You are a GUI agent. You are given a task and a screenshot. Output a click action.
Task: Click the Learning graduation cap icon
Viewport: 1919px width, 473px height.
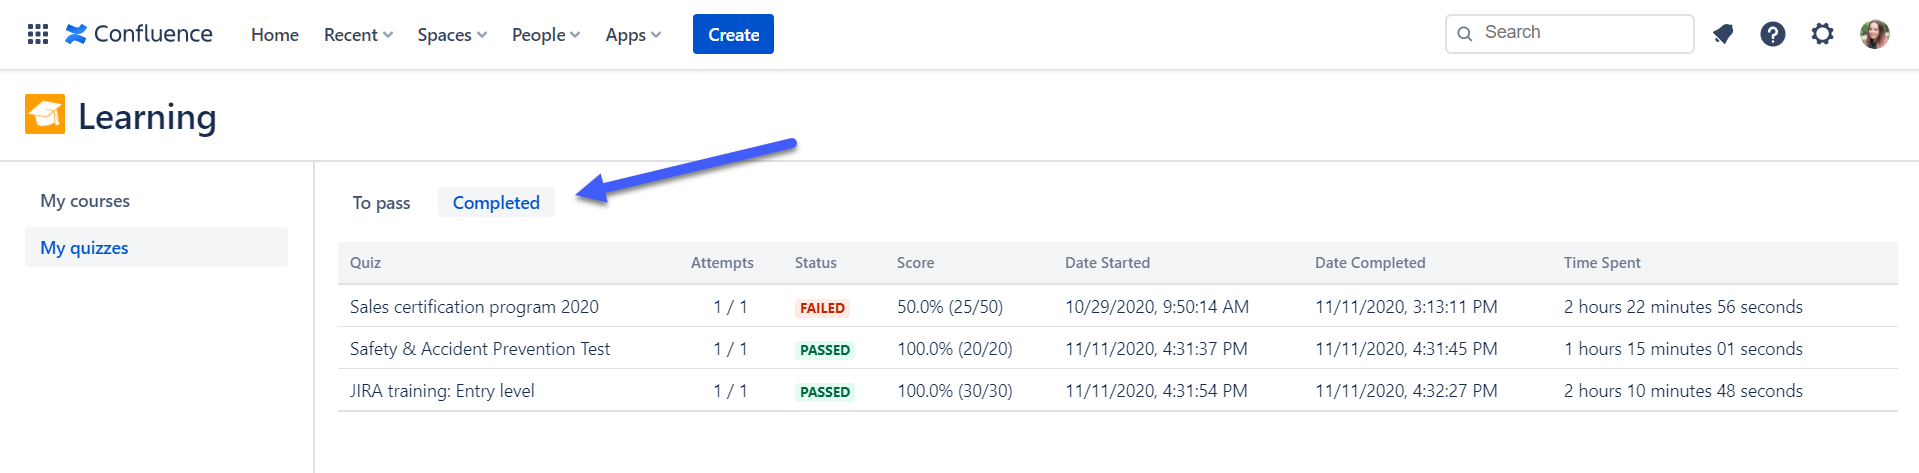point(45,114)
